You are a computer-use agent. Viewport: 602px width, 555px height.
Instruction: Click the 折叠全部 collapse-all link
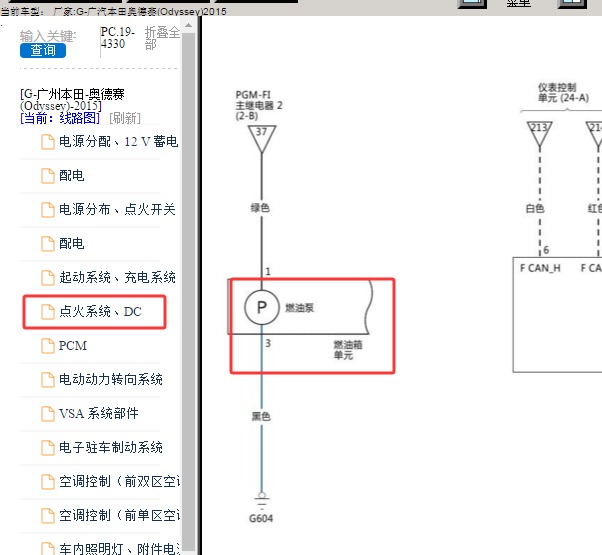point(162,38)
